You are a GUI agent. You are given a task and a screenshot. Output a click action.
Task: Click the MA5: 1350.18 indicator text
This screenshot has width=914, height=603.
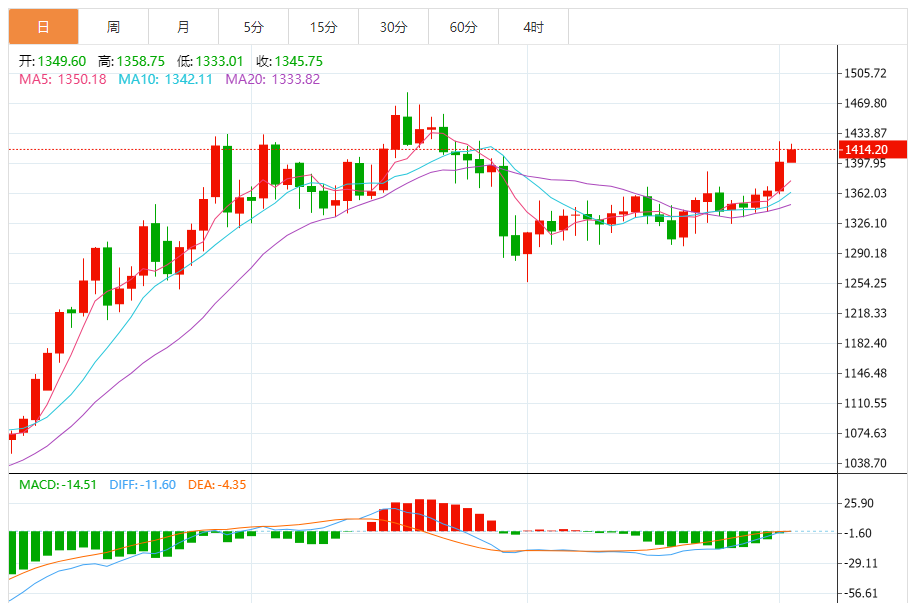(x=63, y=79)
